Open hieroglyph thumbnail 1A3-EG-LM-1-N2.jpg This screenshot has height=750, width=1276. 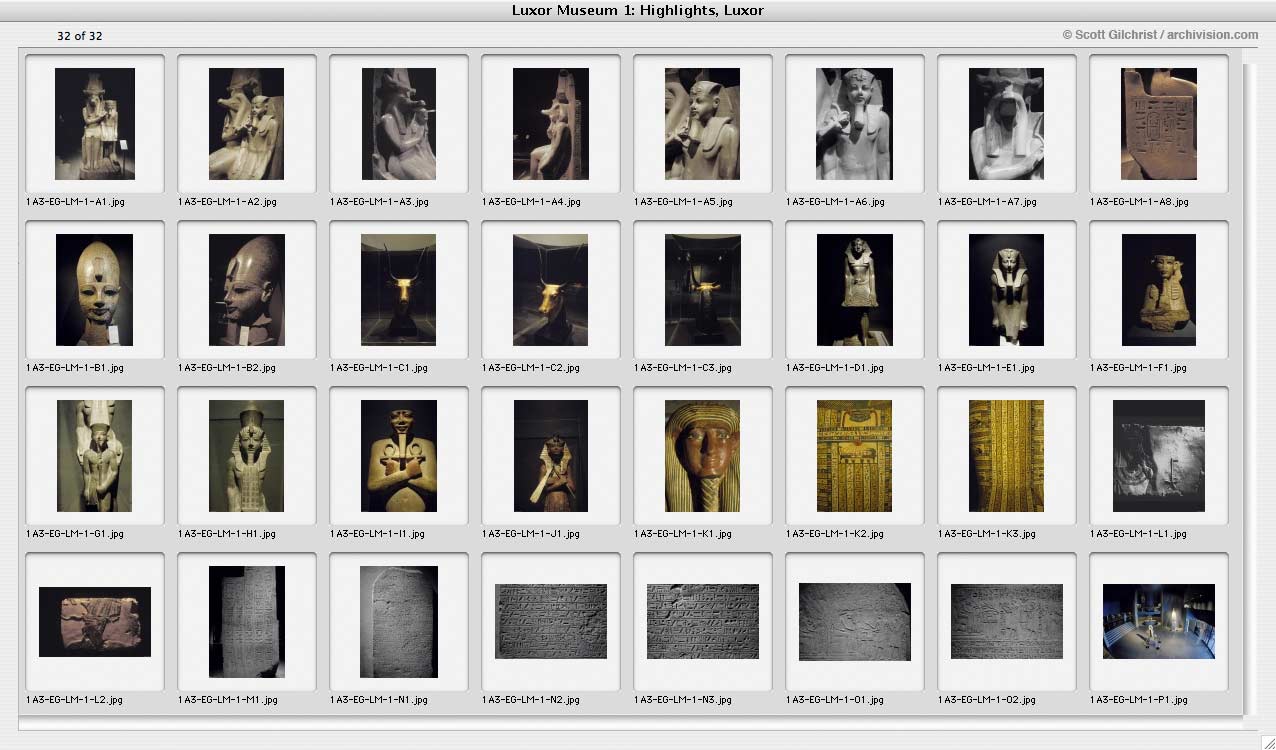pos(551,621)
